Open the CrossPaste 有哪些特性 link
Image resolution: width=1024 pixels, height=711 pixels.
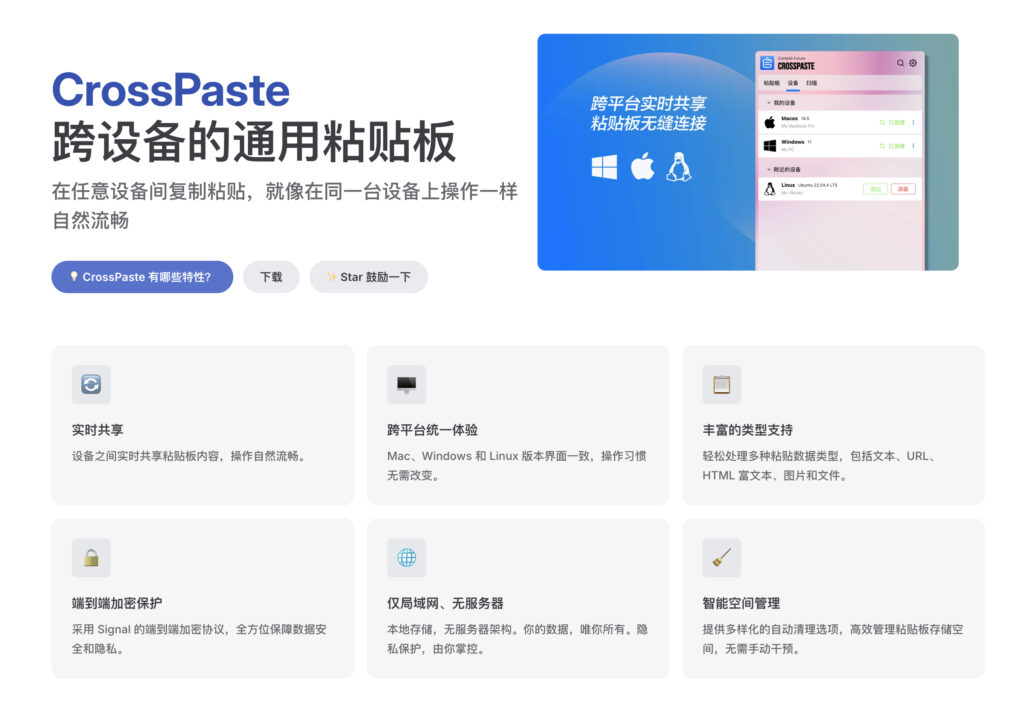[x=141, y=277]
